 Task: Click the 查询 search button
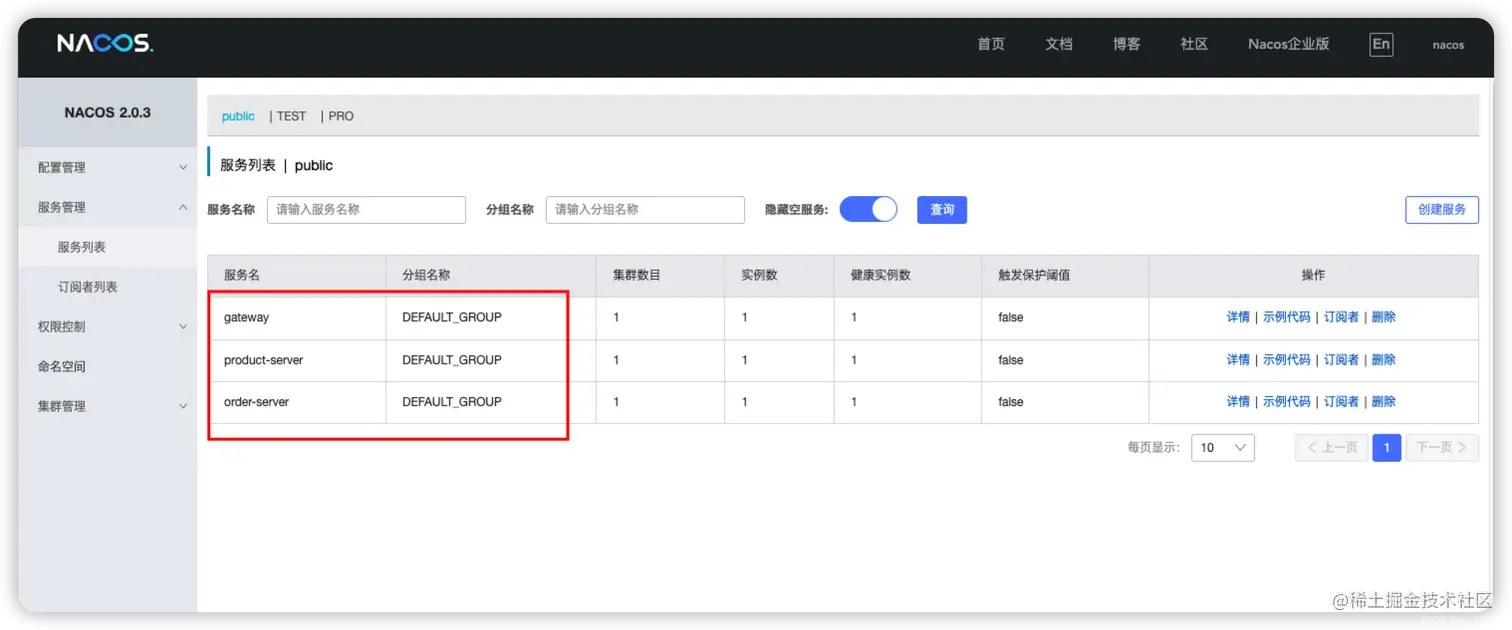942,209
